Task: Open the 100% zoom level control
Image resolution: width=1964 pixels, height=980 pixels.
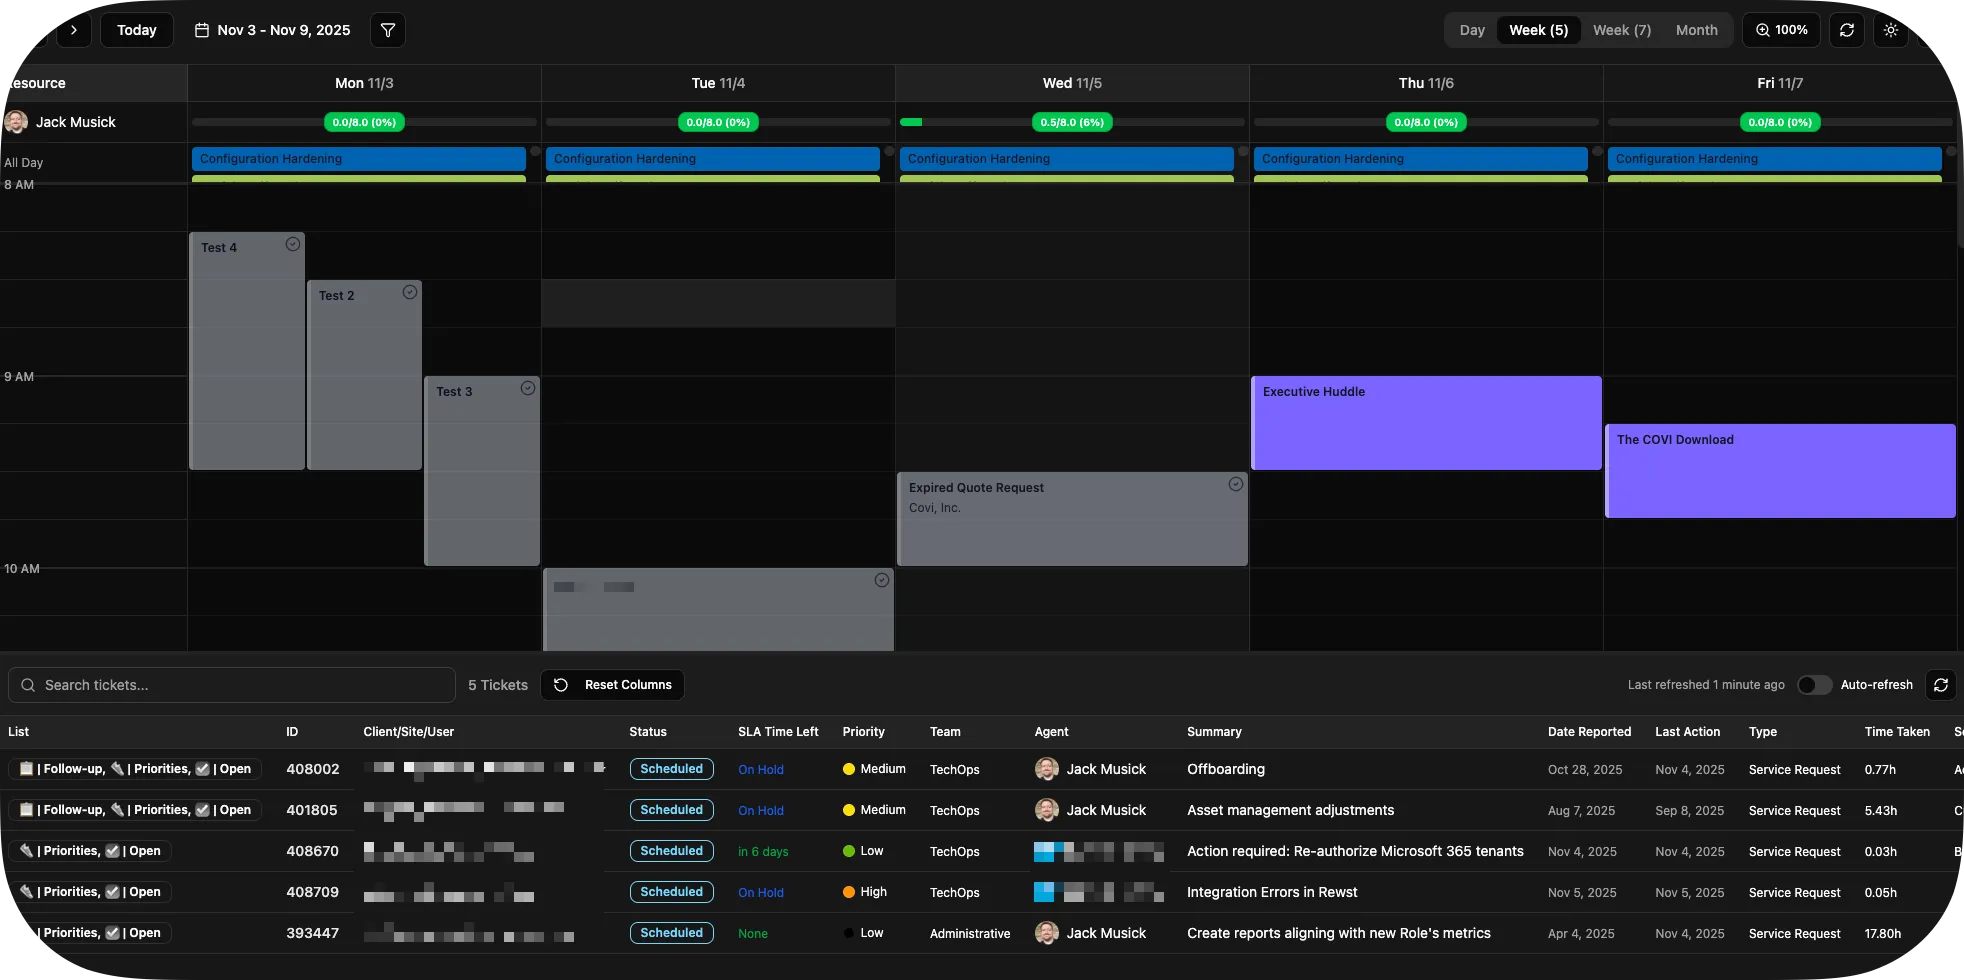Action: click(x=1782, y=30)
